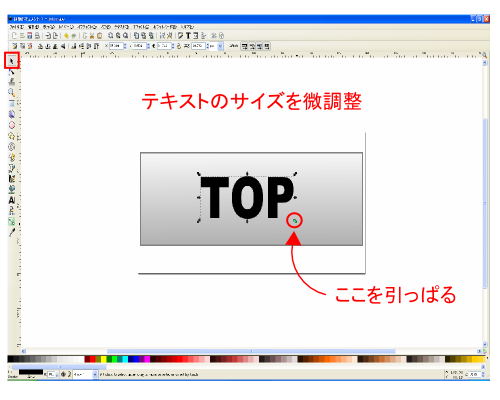This screenshot has width=500, height=400.
Task: Click the width W input field
Action: (164, 46)
